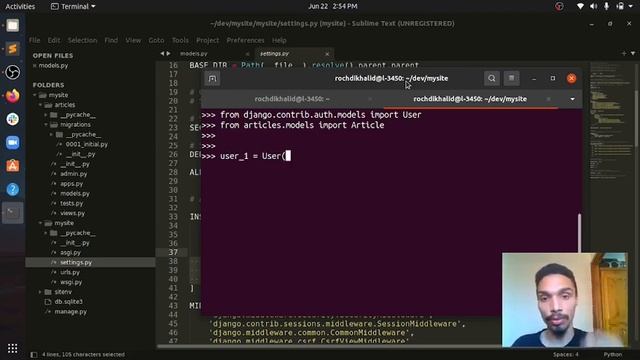Collapse the top-level mysite folder

click(x=35, y=95)
